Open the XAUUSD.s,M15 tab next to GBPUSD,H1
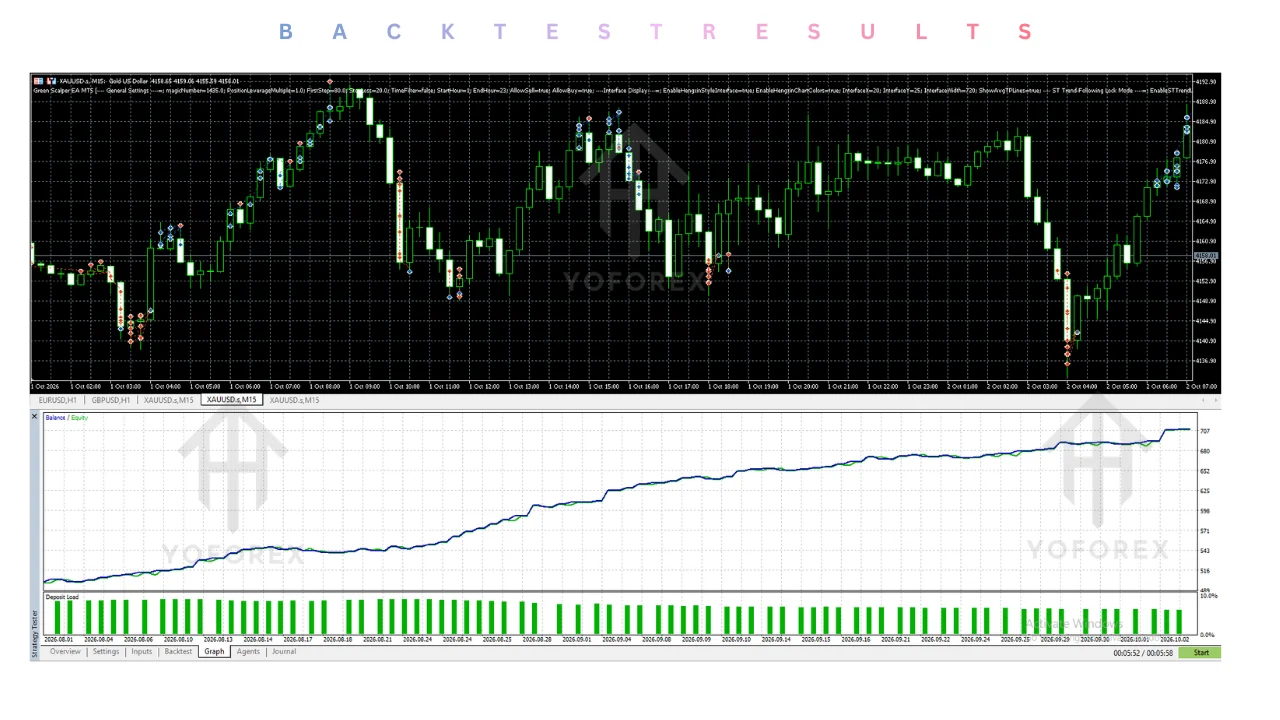The height and width of the screenshot is (720, 1280). [x=170, y=400]
